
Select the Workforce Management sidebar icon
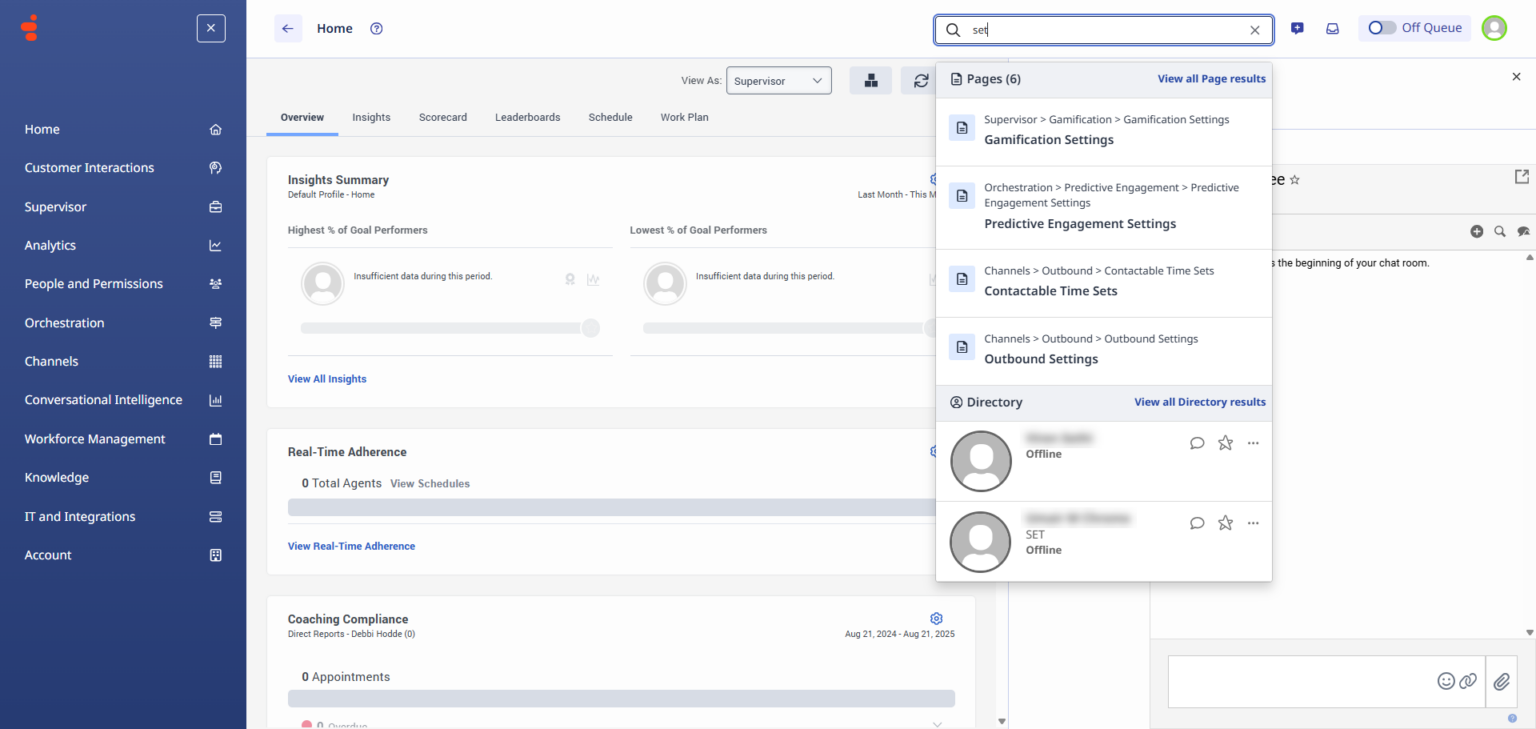click(x=215, y=438)
